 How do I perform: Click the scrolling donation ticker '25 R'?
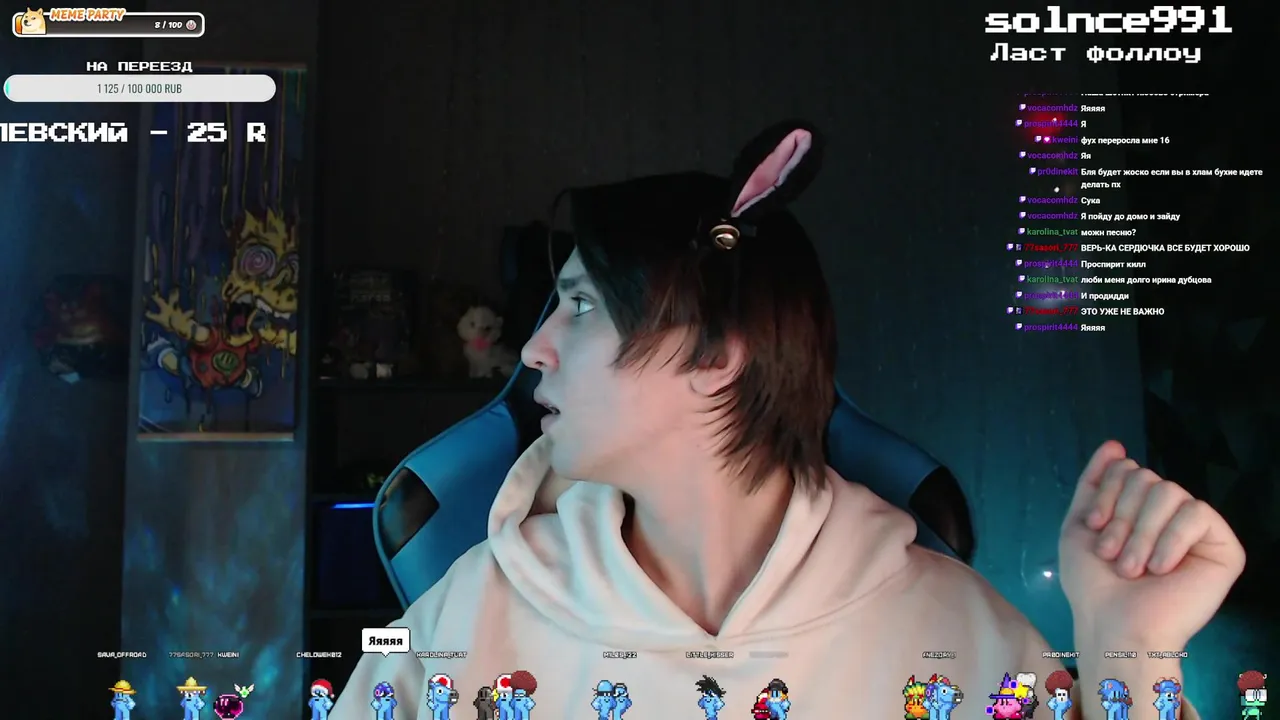[226, 133]
